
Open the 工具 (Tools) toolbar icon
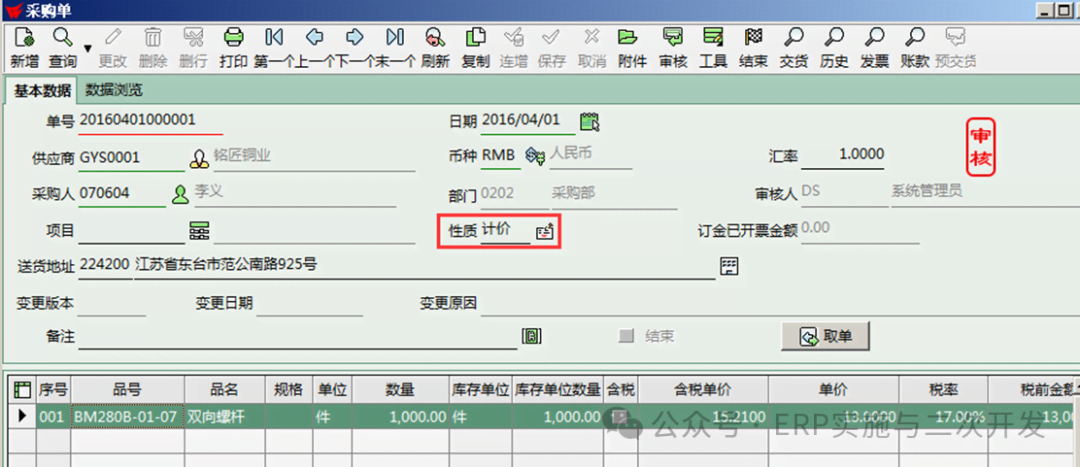click(712, 47)
